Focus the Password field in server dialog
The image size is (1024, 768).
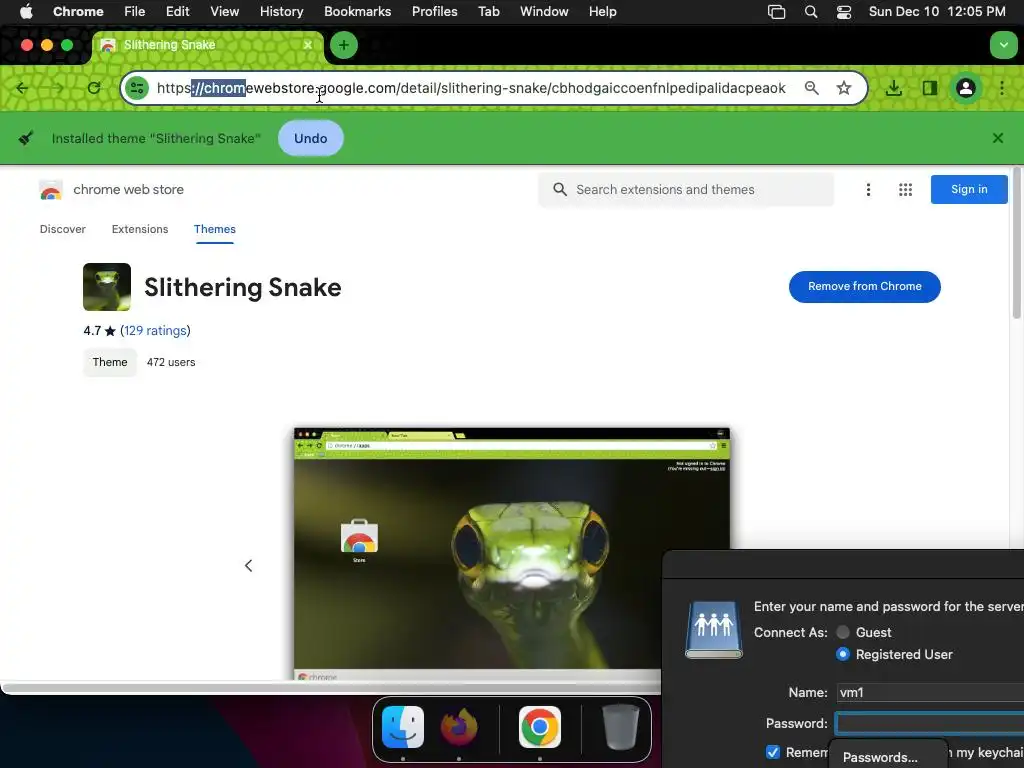click(930, 724)
